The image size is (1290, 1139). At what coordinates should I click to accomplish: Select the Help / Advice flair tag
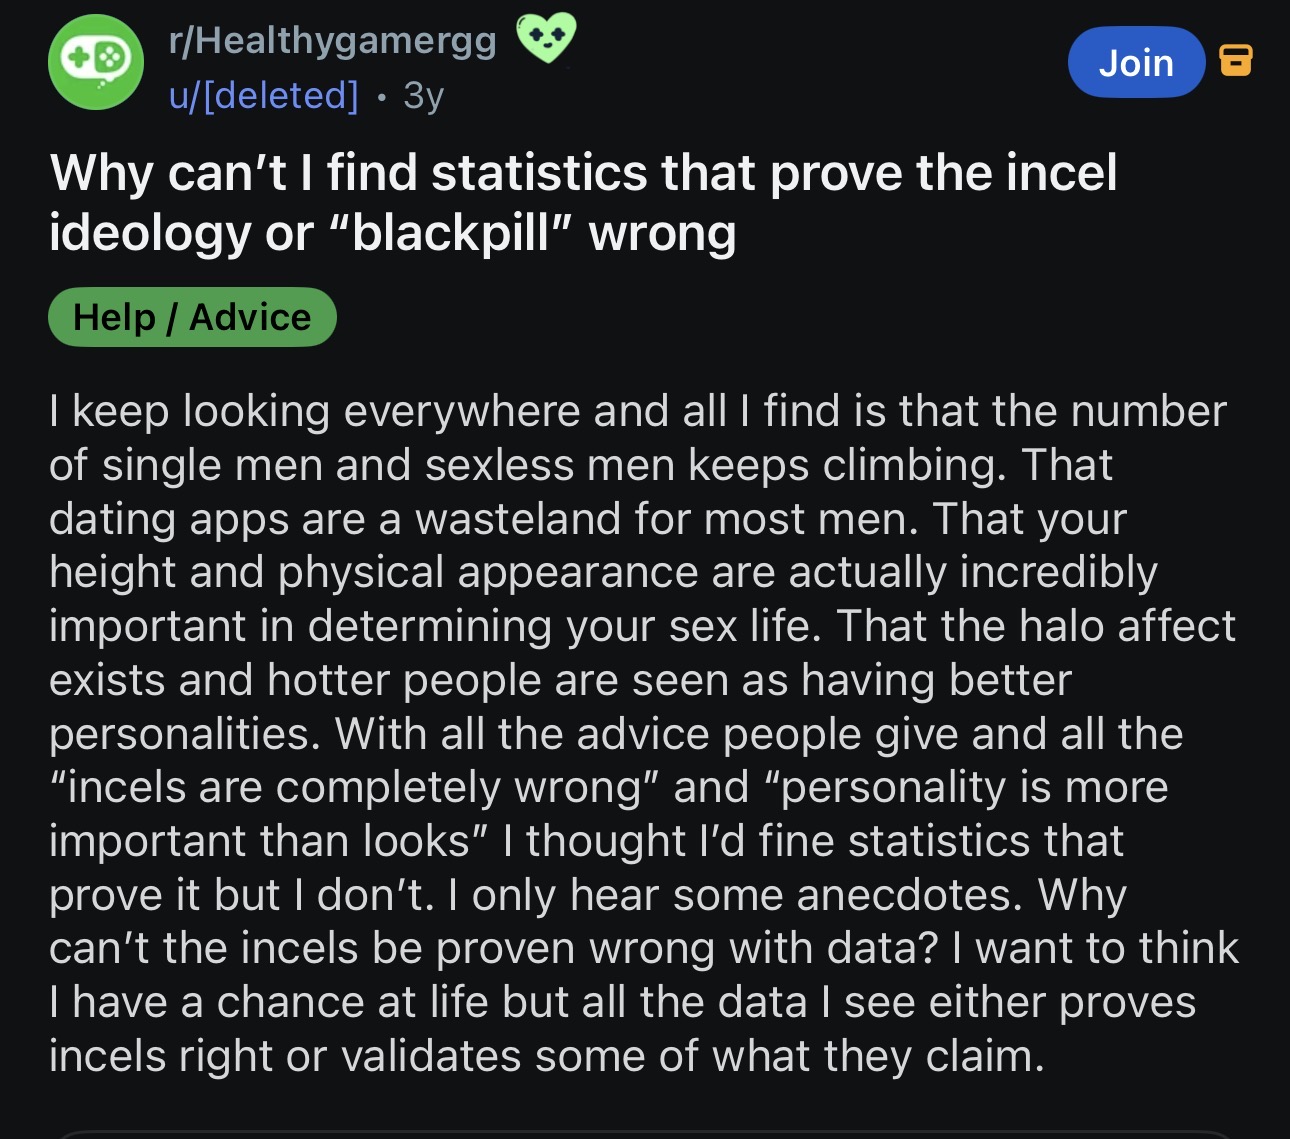[192, 317]
